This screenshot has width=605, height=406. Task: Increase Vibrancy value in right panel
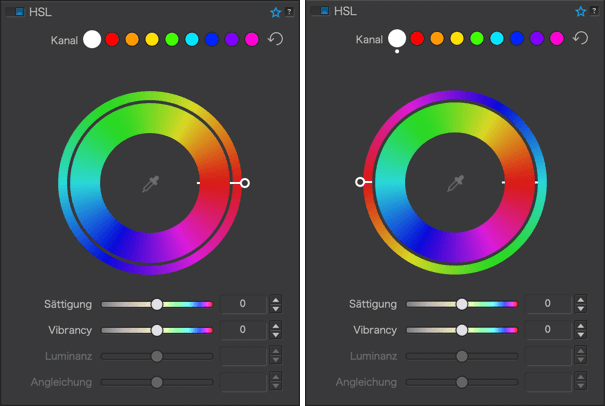tap(581, 325)
